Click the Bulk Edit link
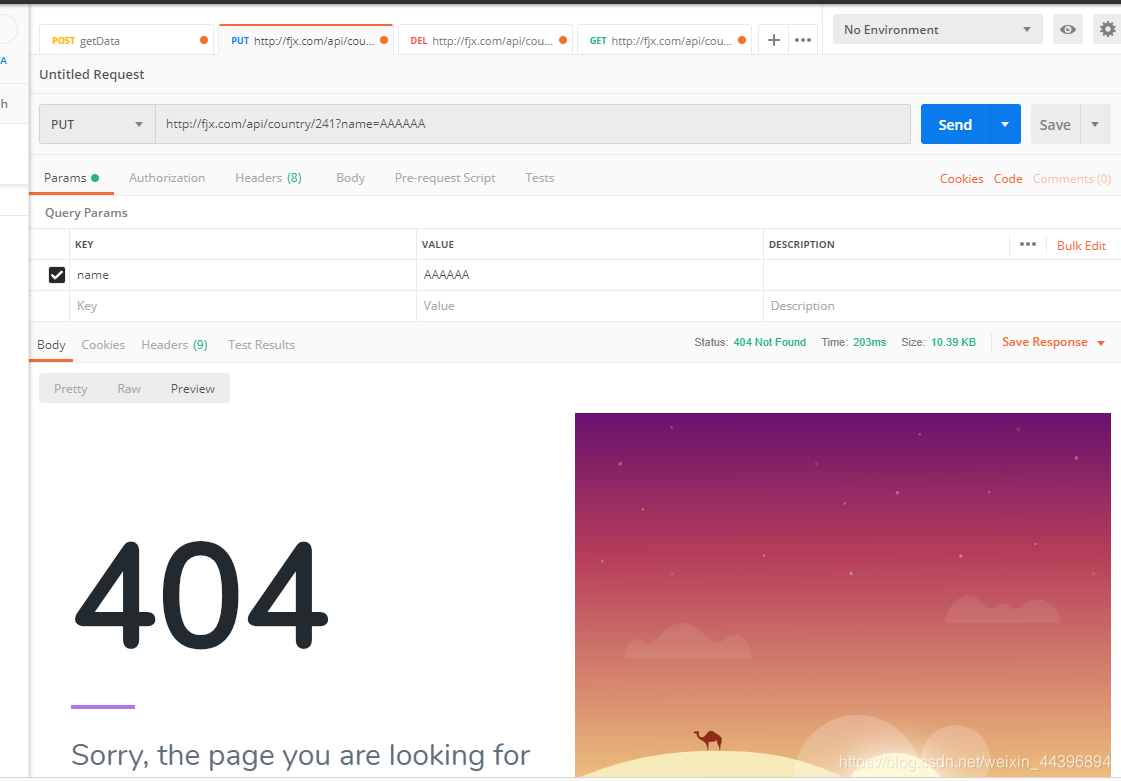The height and width of the screenshot is (781, 1121). coord(1081,245)
